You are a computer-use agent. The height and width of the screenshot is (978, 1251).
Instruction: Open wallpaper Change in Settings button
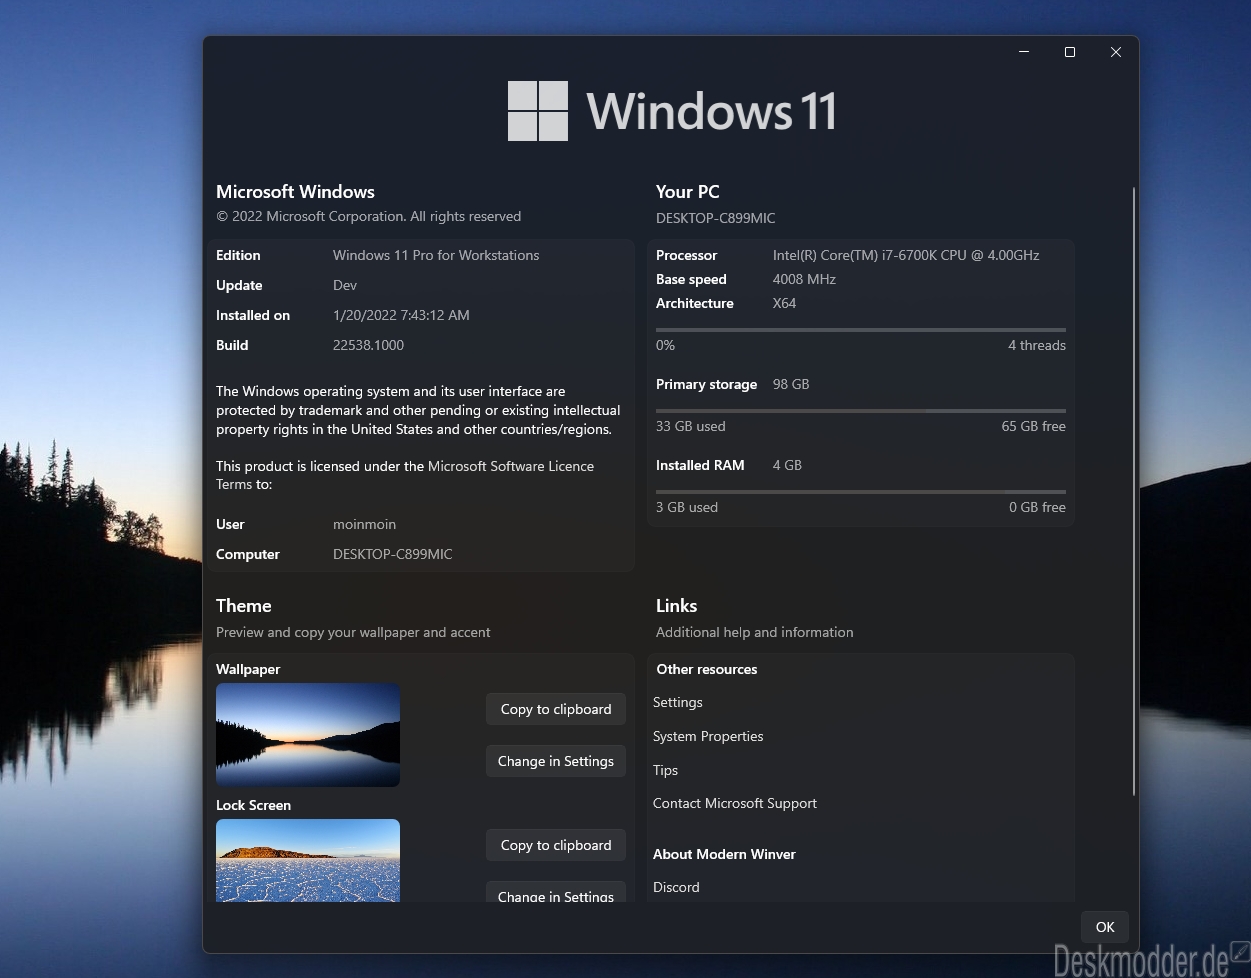556,761
